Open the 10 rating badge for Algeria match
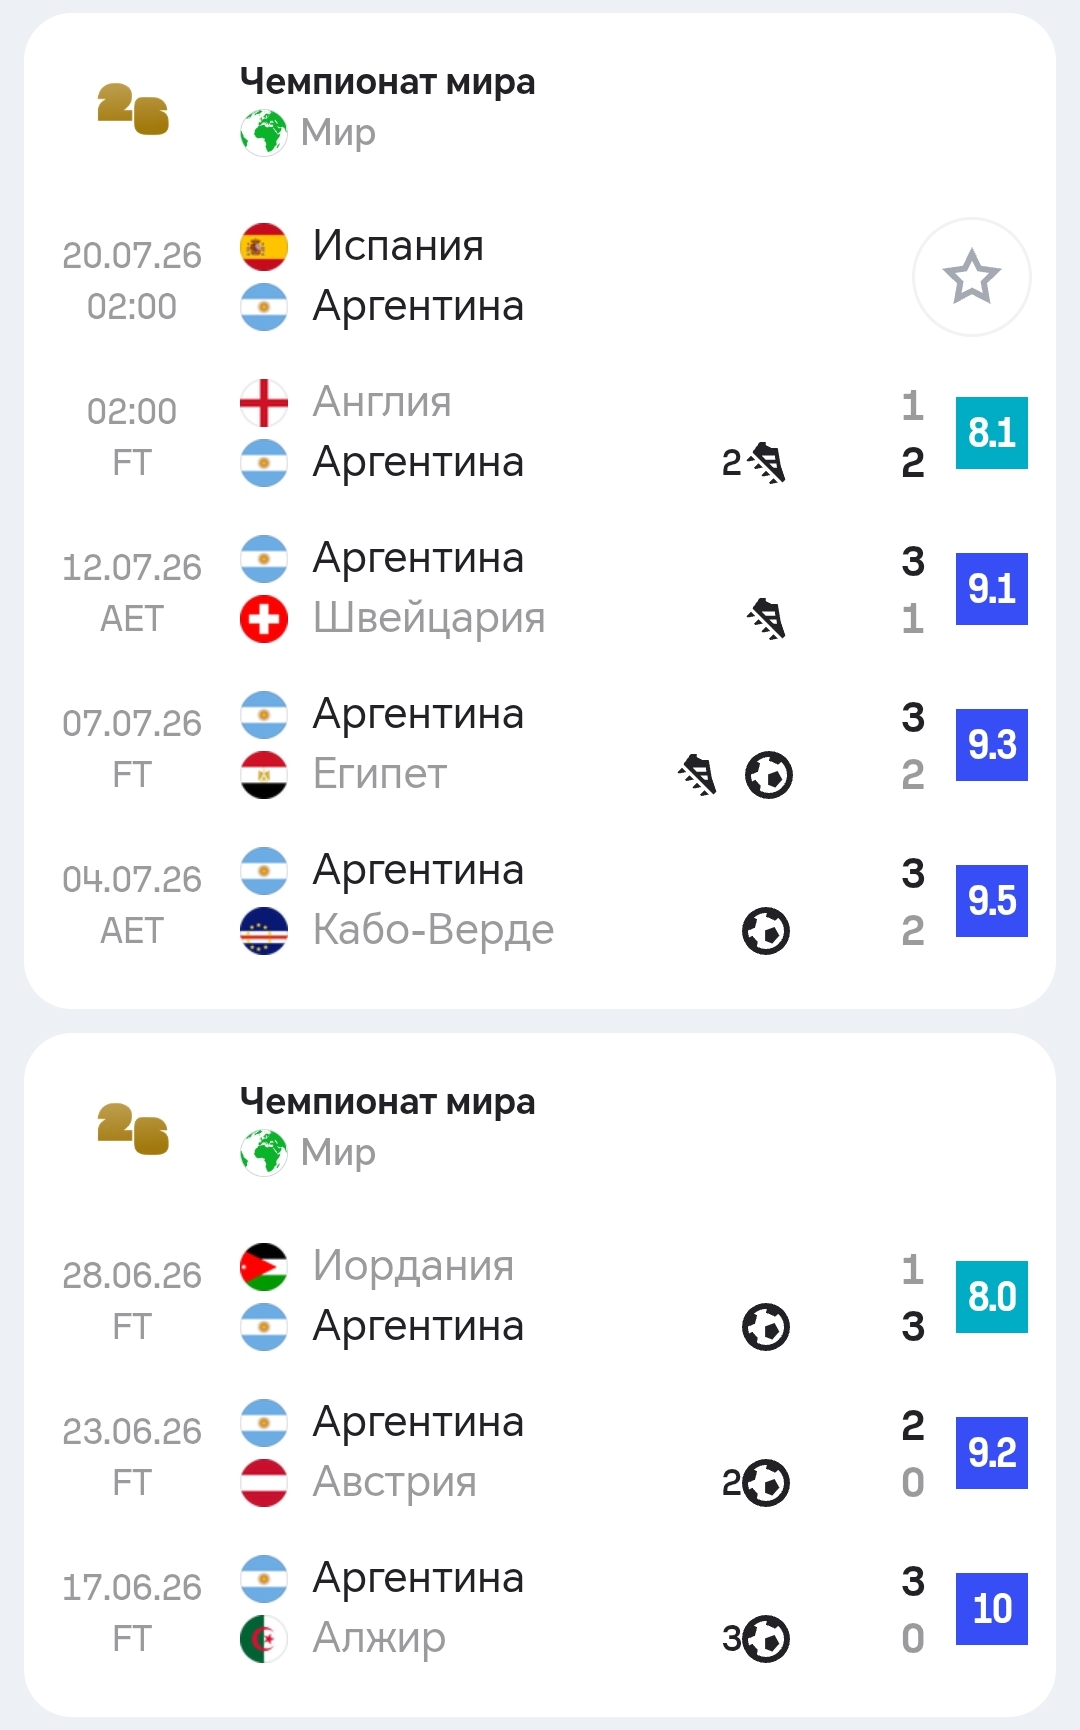 [992, 1609]
